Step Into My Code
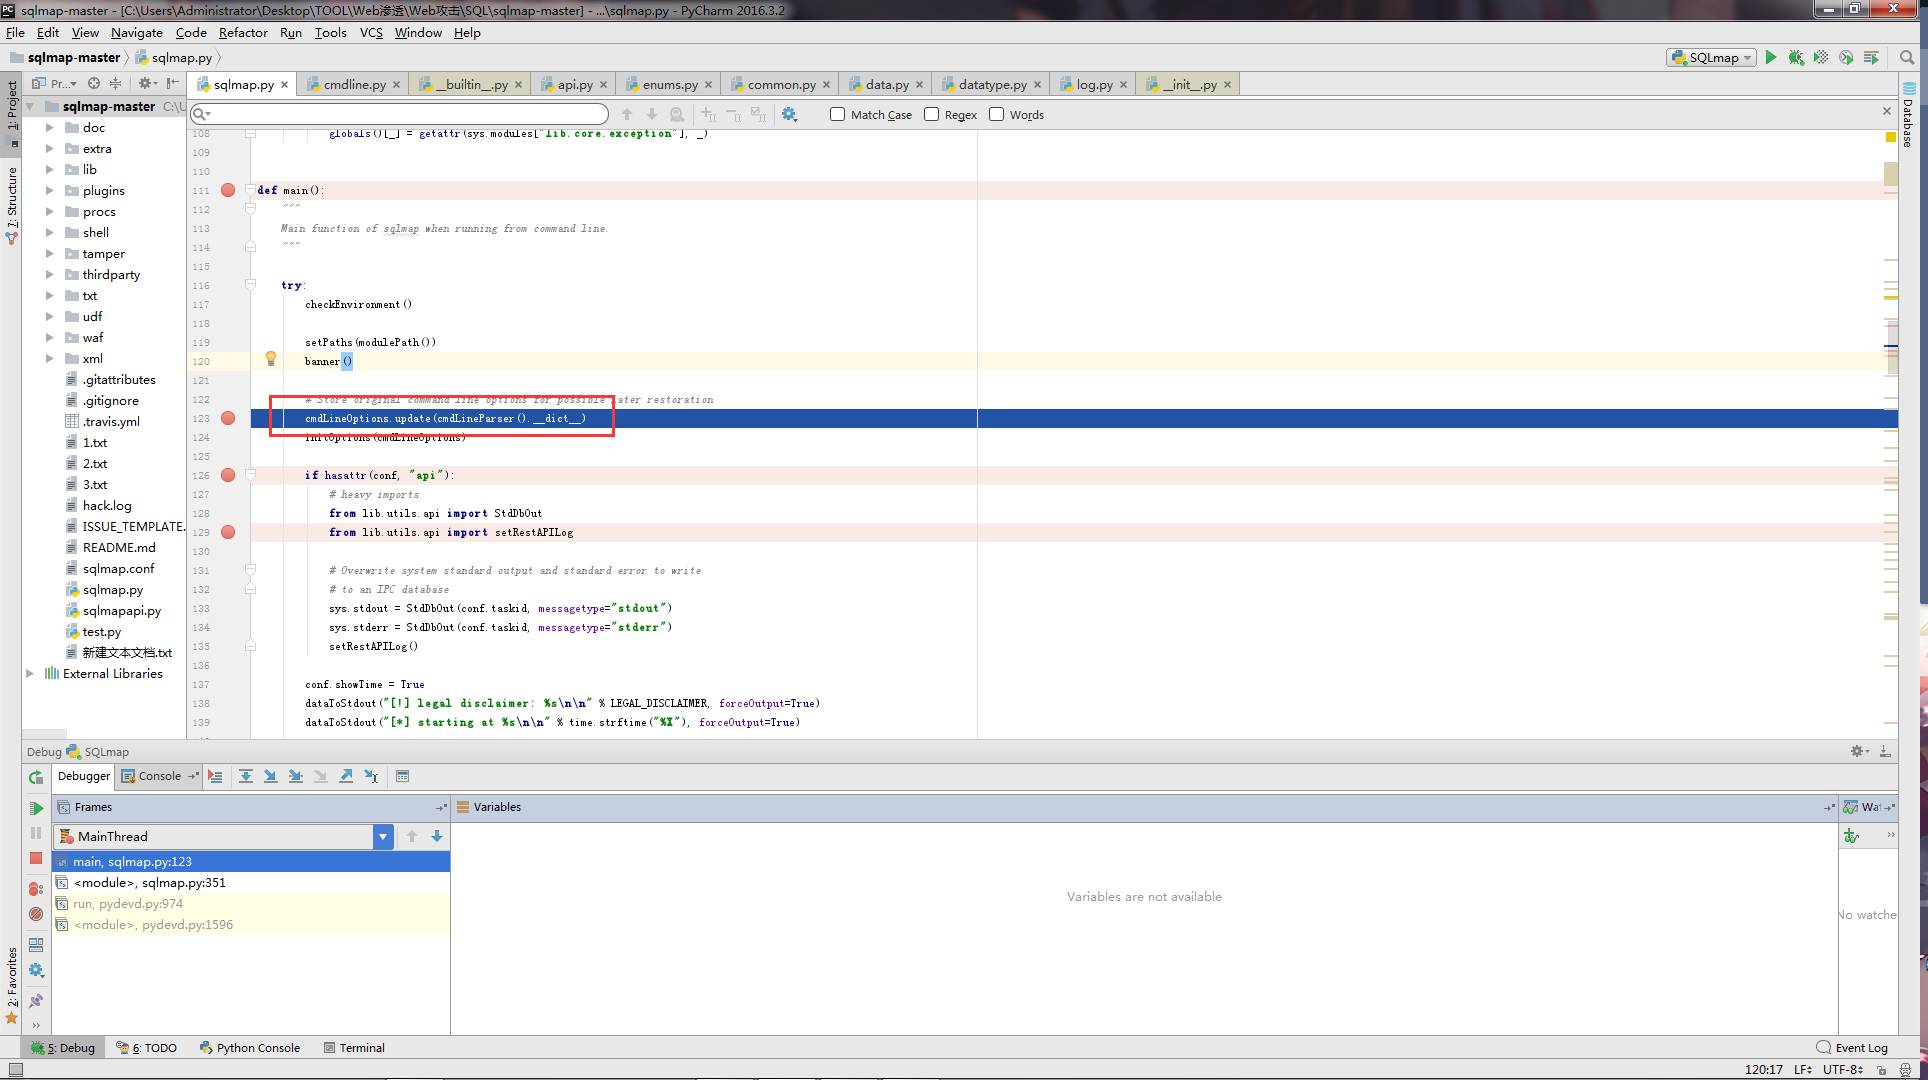The height and width of the screenshot is (1080, 1928). click(295, 776)
